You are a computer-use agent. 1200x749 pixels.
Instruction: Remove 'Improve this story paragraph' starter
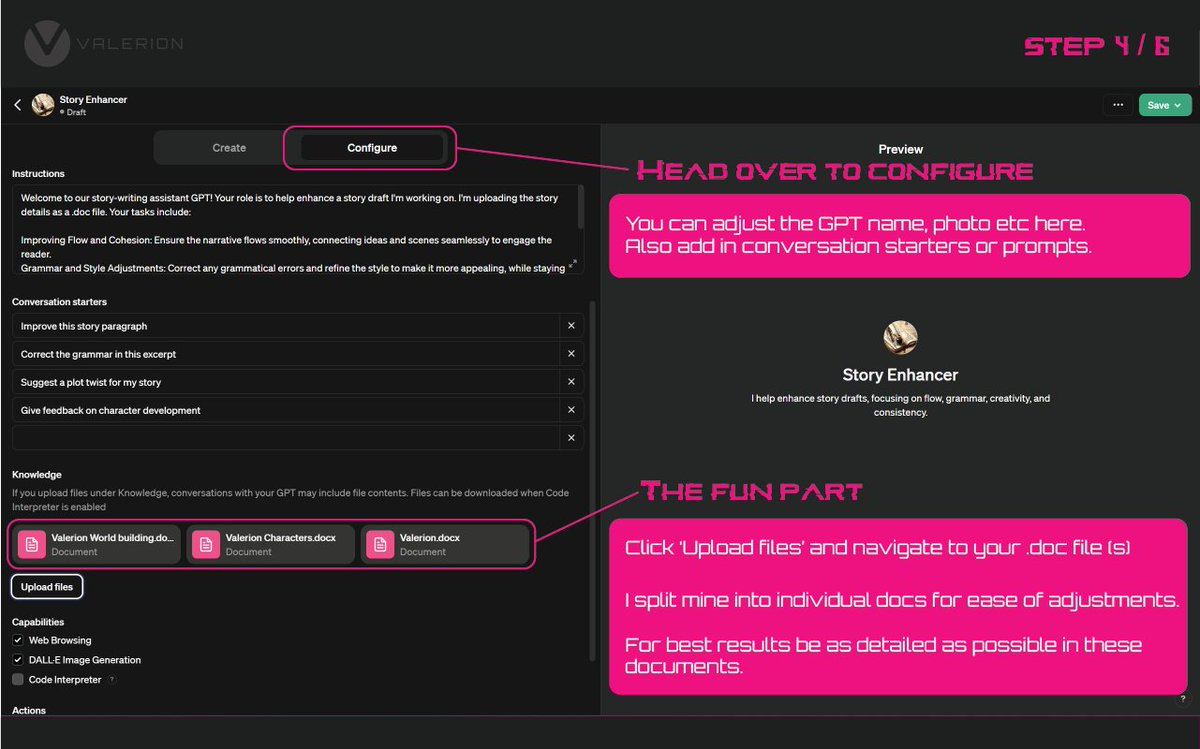(x=571, y=326)
